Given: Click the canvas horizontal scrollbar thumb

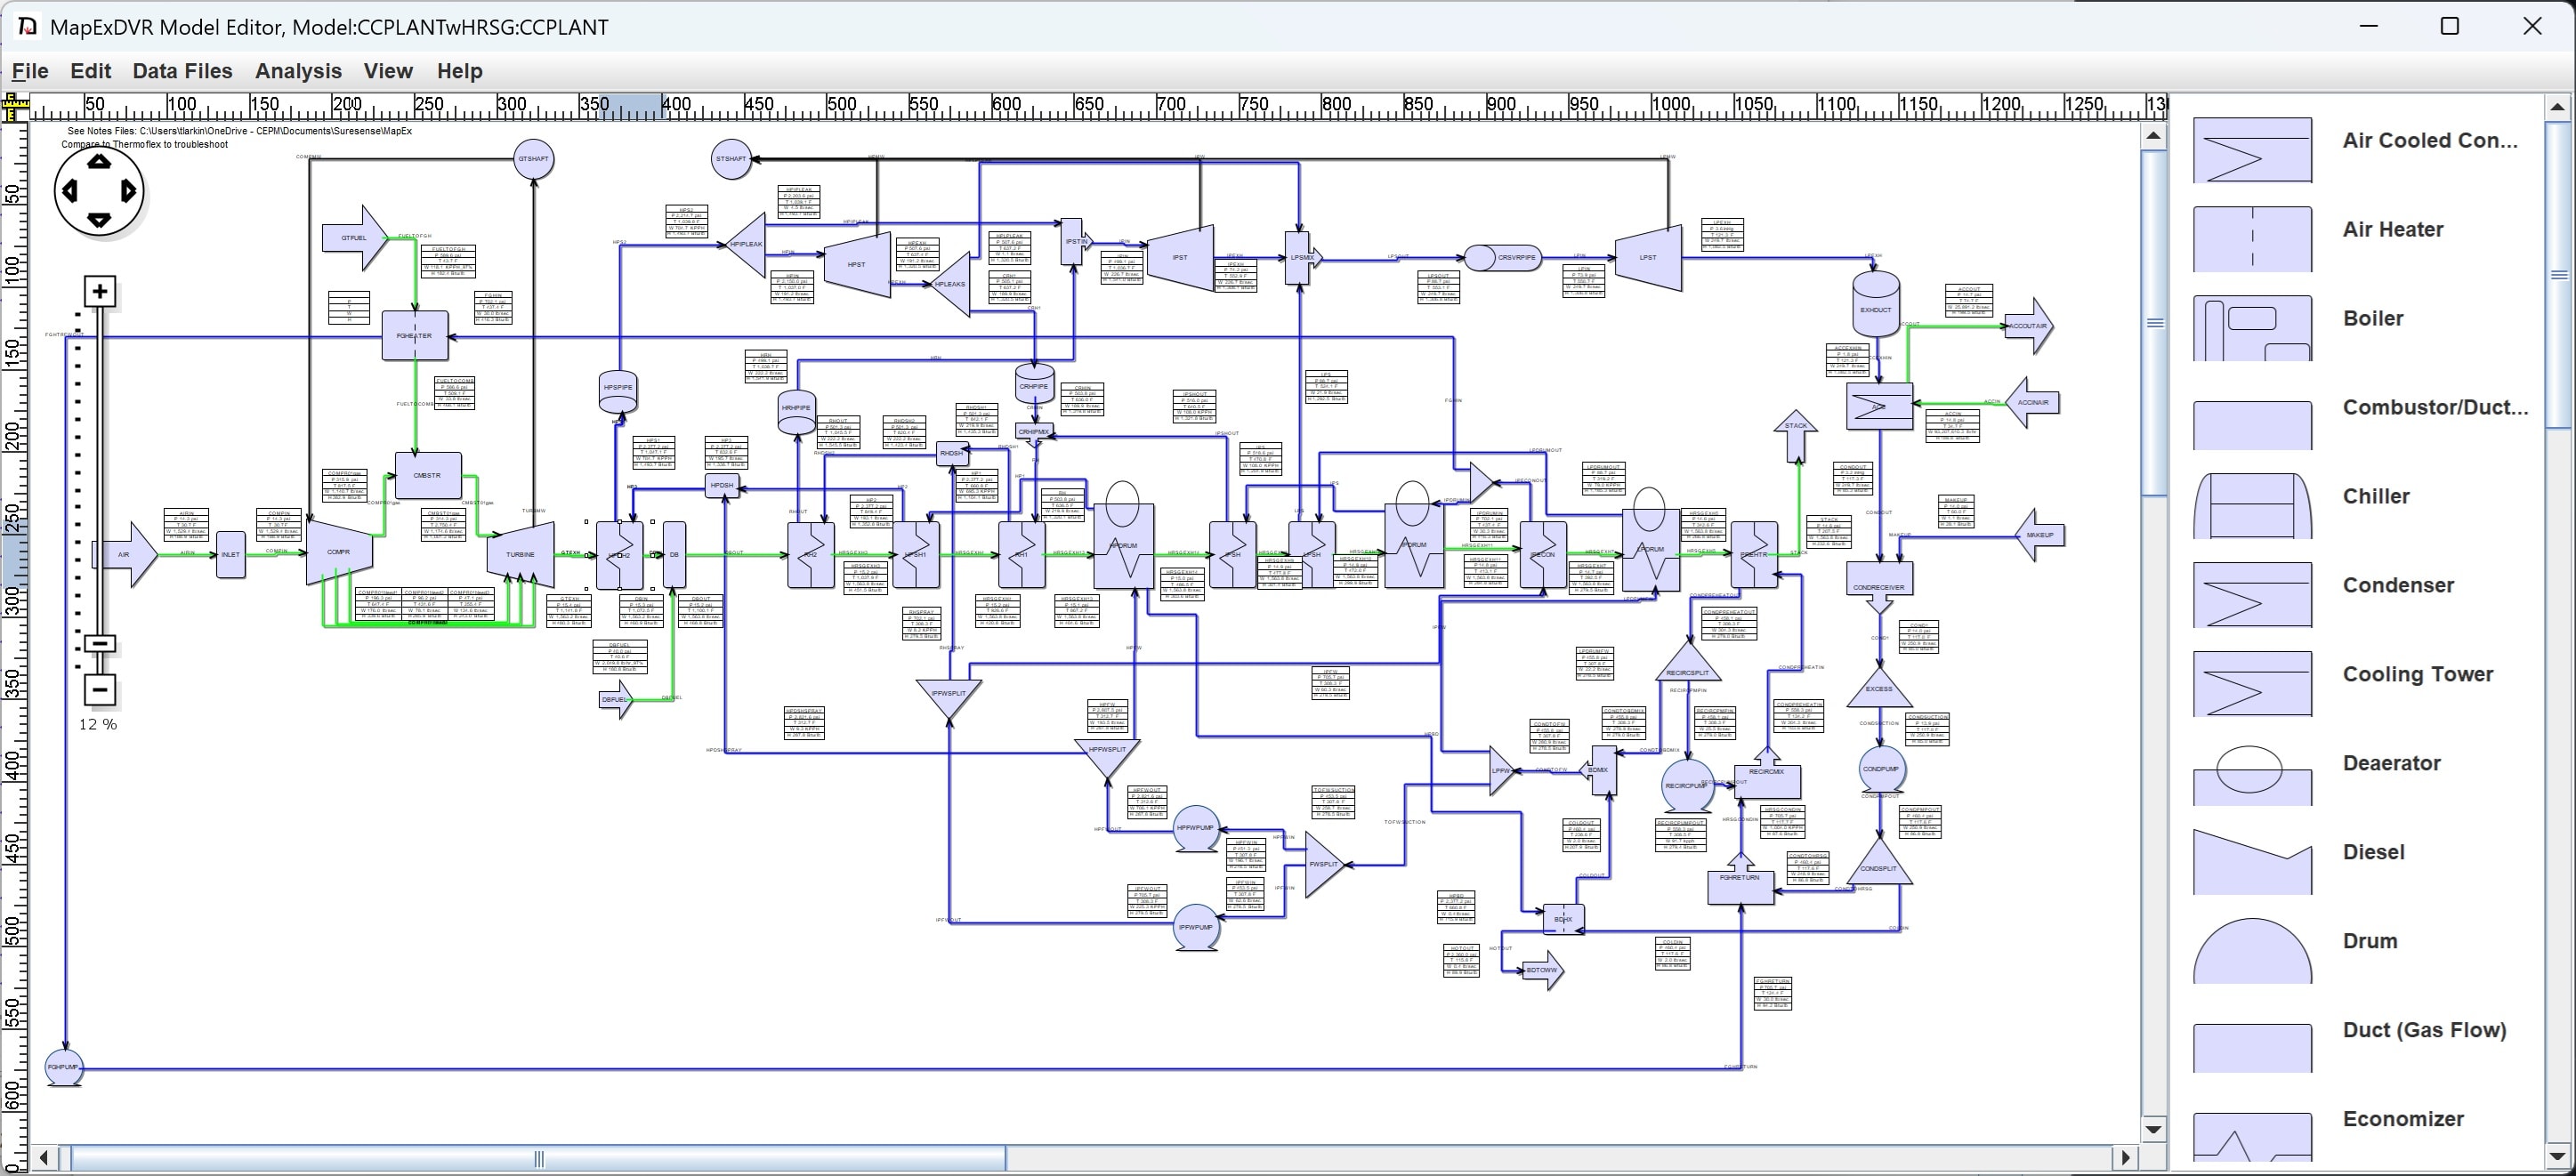Looking at the screenshot, I should tap(538, 1159).
